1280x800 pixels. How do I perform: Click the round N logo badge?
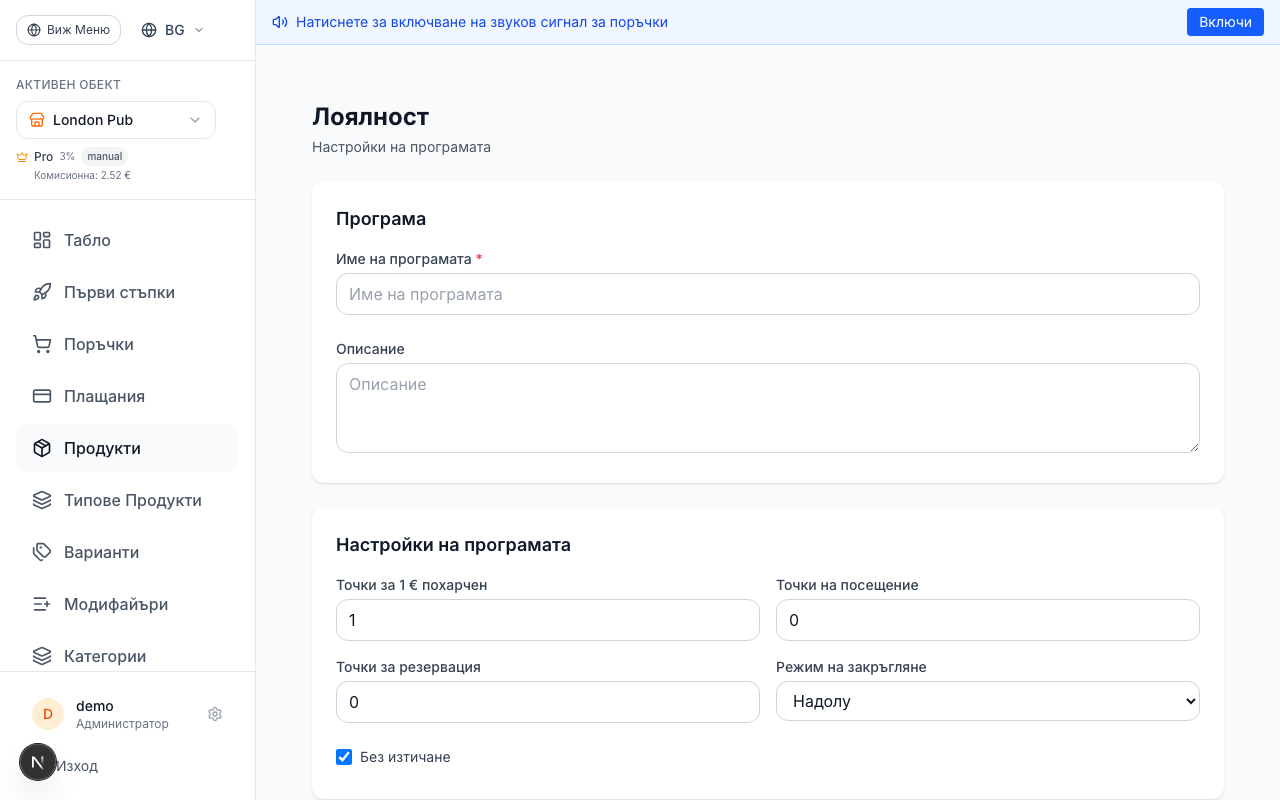point(38,762)
